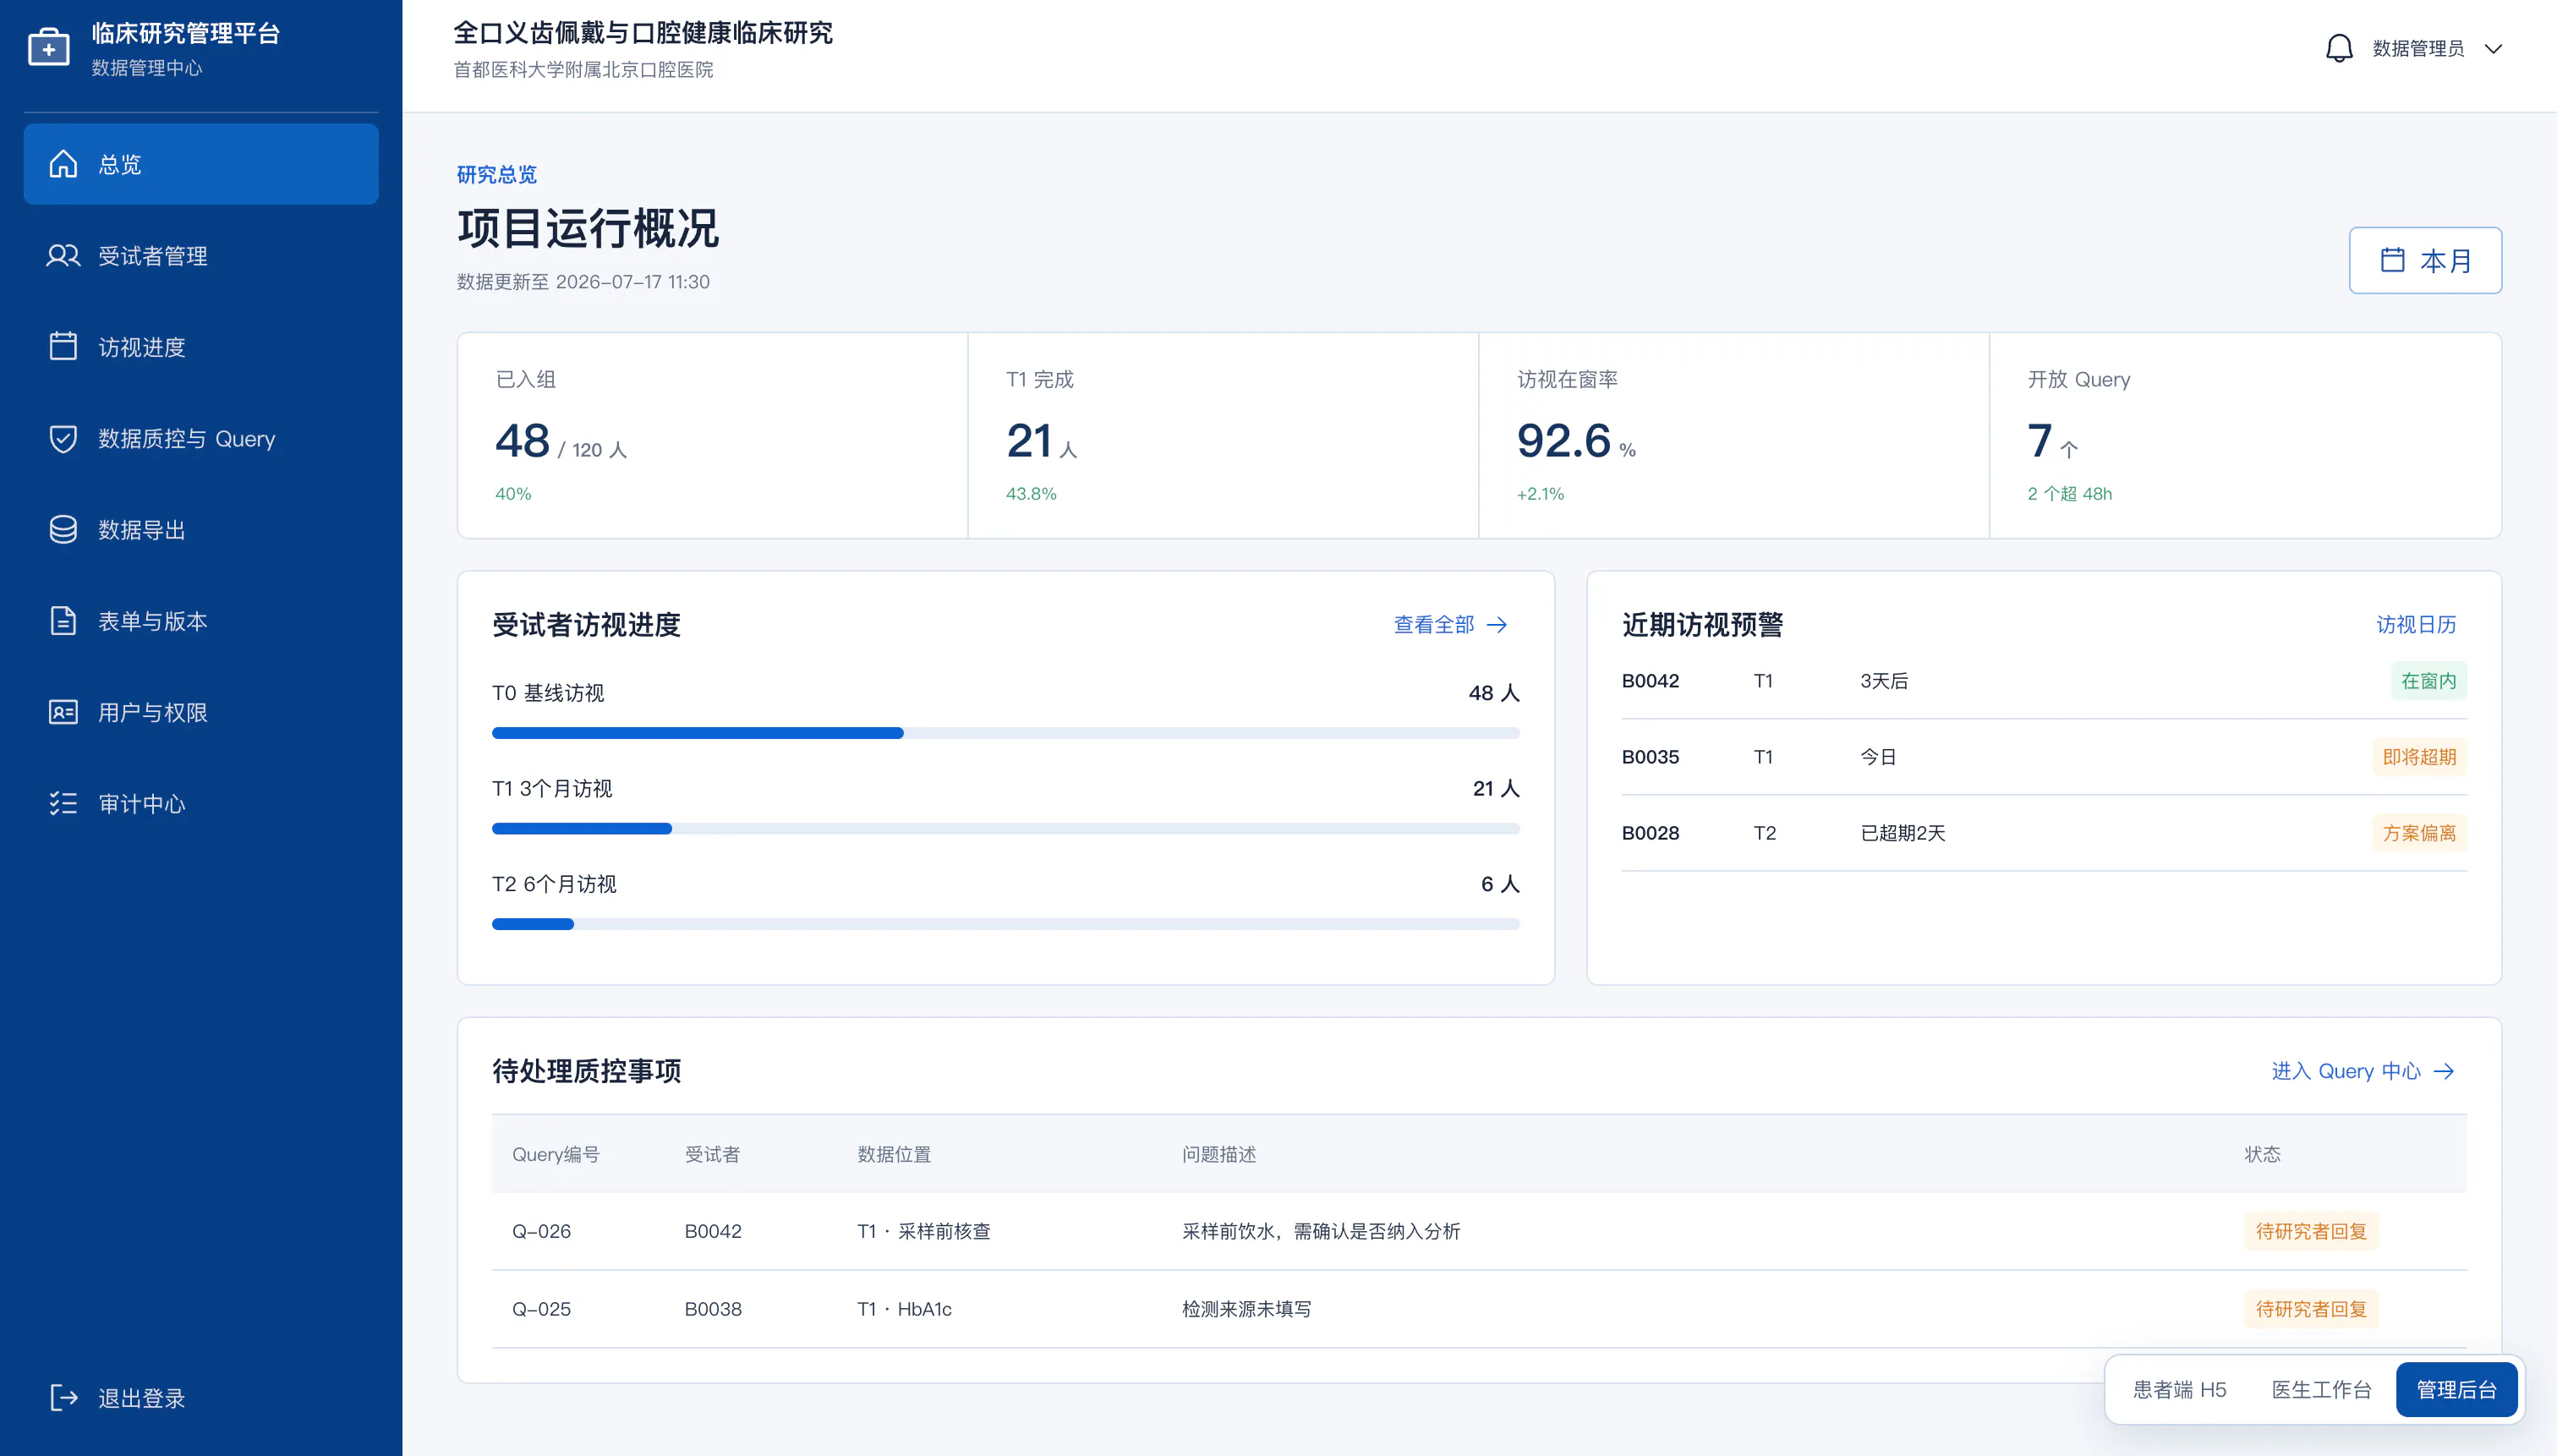Image resolution: width=2557 pixels, height=1456 pixels.
Task: Click the calendar icon in 本月 button
Action: (x=2392, y=260)
